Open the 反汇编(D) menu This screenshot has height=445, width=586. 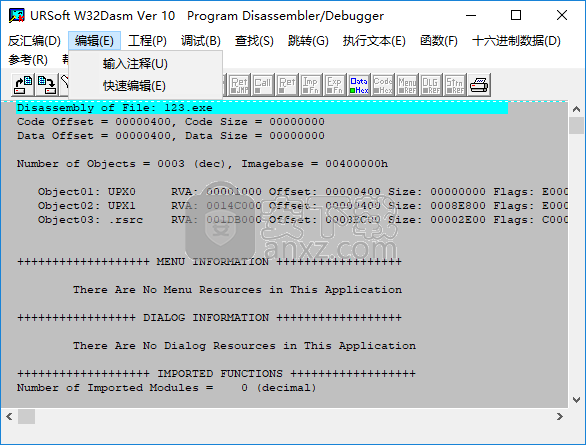click(34, 40)
